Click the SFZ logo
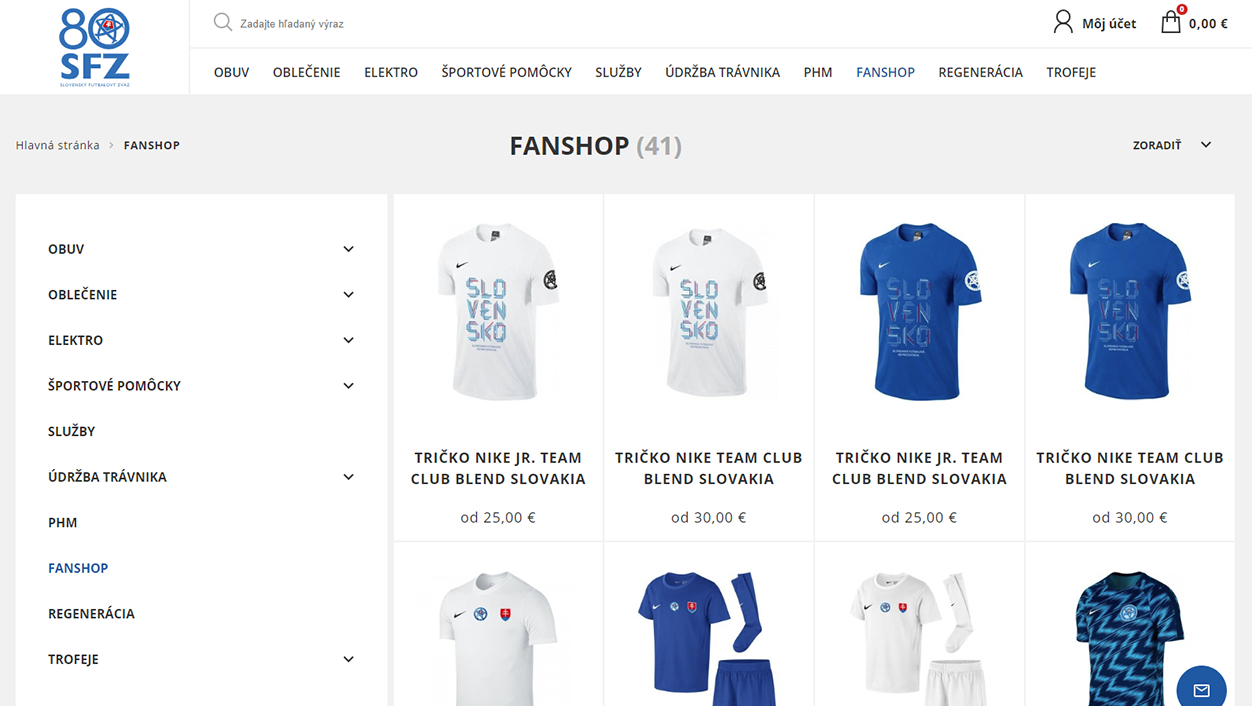 pos(95,47)
